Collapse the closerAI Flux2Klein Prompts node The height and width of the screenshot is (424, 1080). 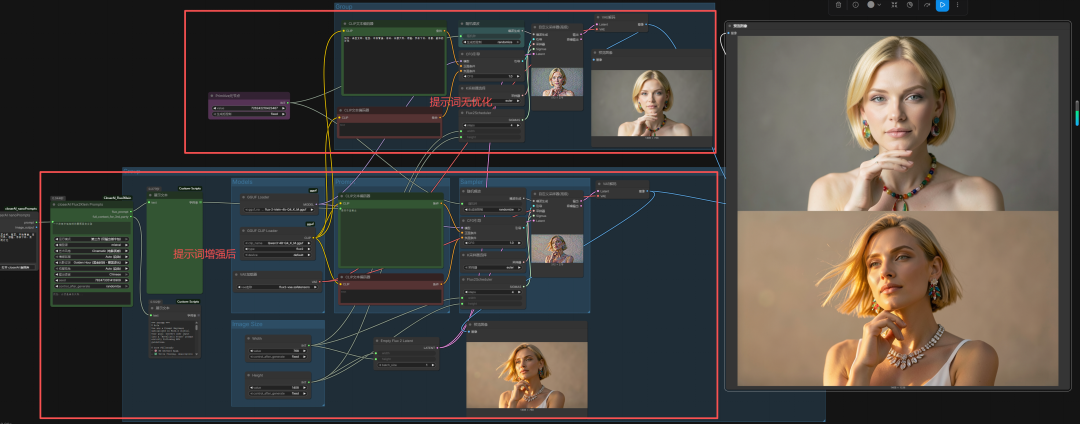pos(54,204)
